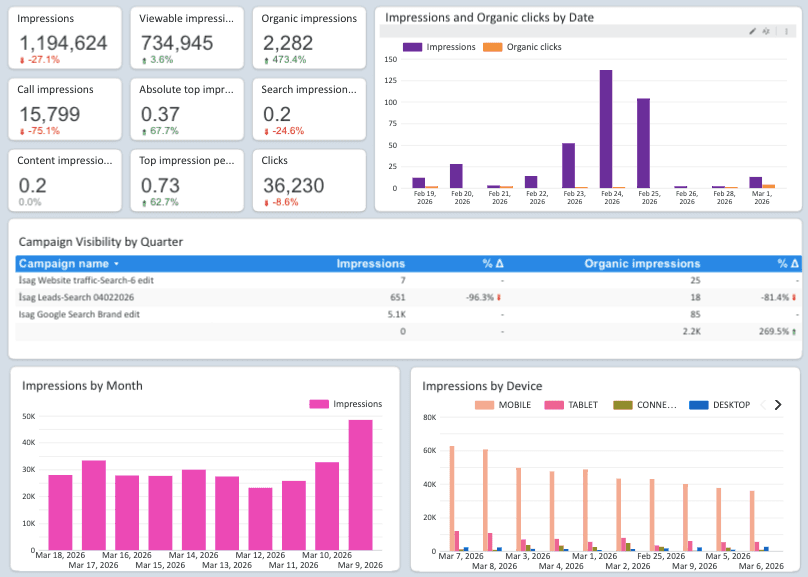The width and height of the screenshot is (808, 577).
Task: Open the three-dot options menu on the date chart
Action: (786, 31)
